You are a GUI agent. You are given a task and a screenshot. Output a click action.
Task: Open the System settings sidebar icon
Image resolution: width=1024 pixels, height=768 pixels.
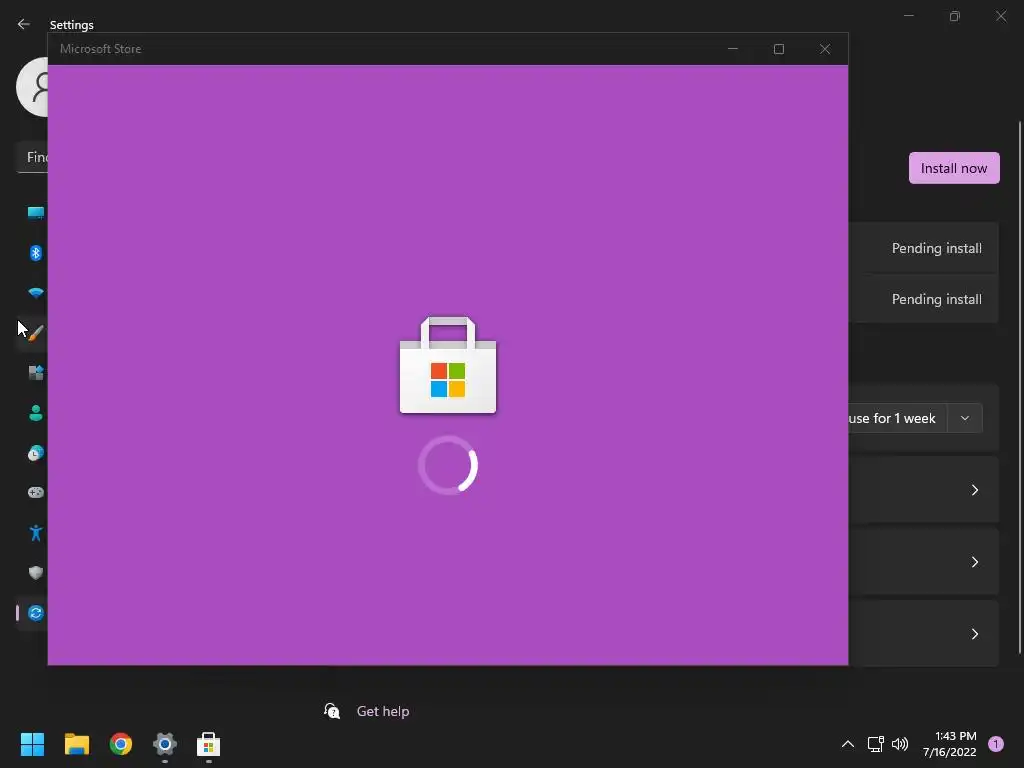tap(36, 212)
